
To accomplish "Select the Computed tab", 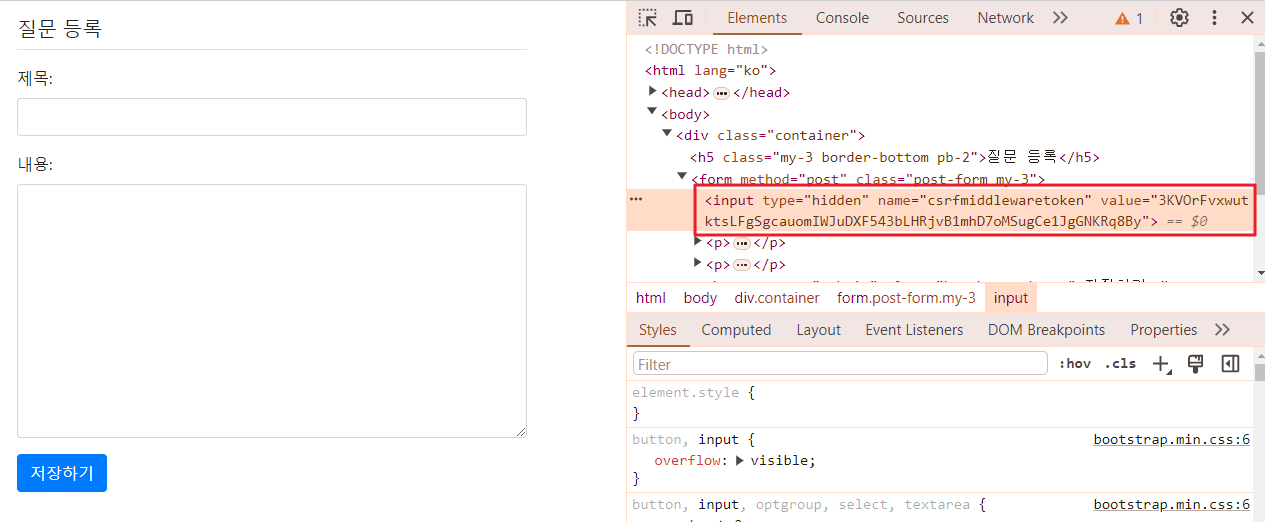I will click(x=736, y=330).
